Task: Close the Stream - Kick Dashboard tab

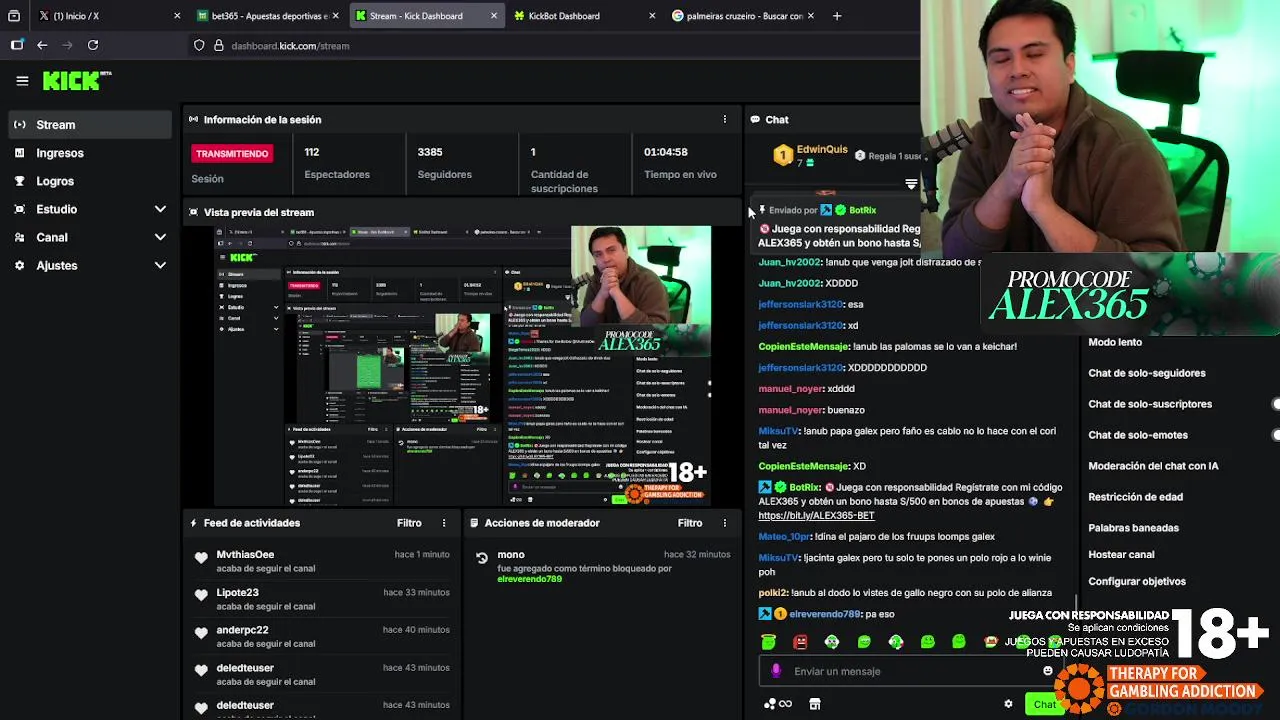Action: (x=494, y=16)
